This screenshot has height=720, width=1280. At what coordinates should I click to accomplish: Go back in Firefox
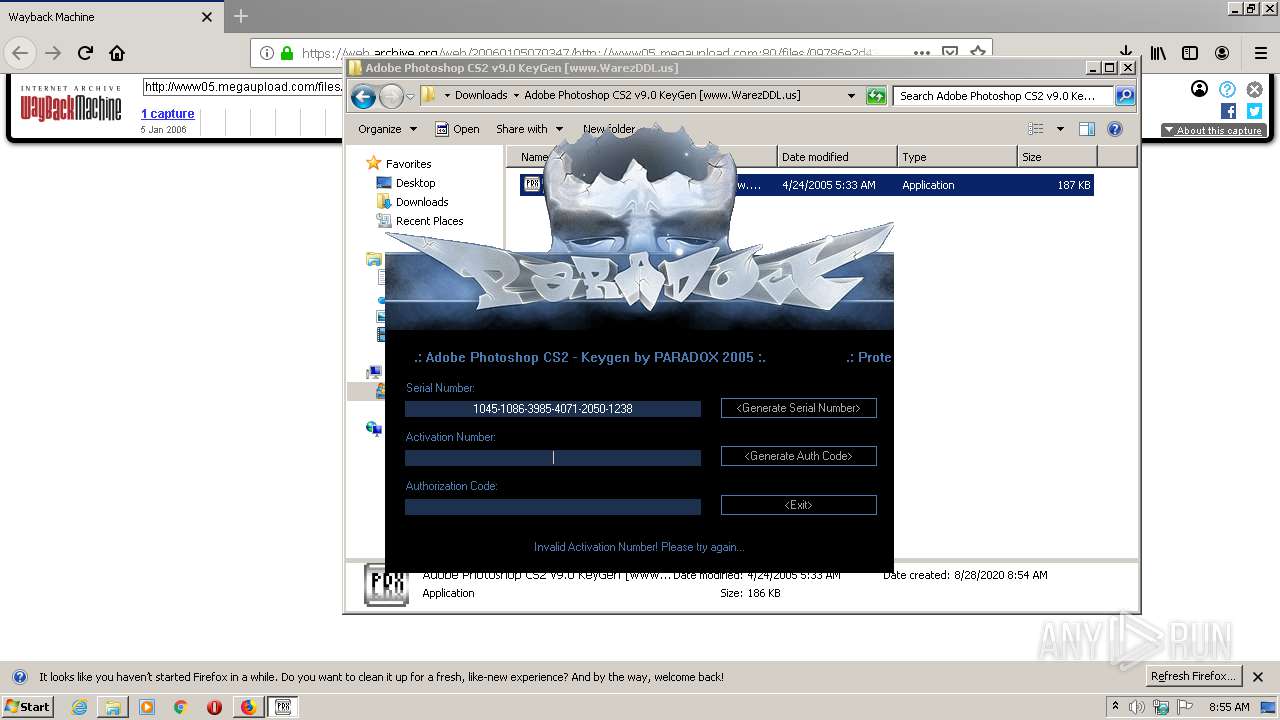pyautogui.click(x=20, y=53)
